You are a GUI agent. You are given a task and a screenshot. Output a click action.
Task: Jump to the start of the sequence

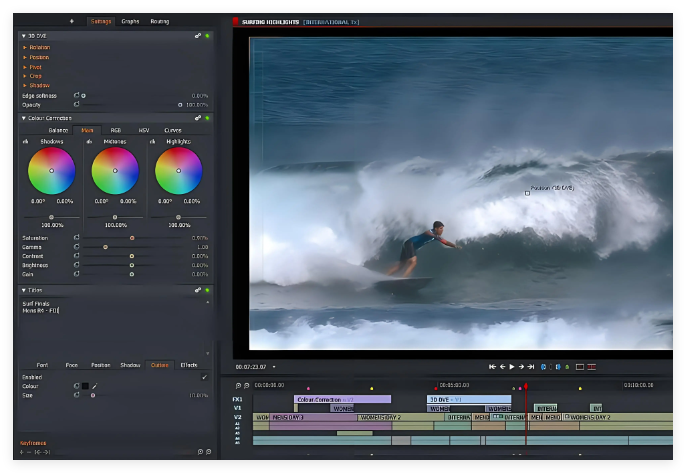click(492, 367)
